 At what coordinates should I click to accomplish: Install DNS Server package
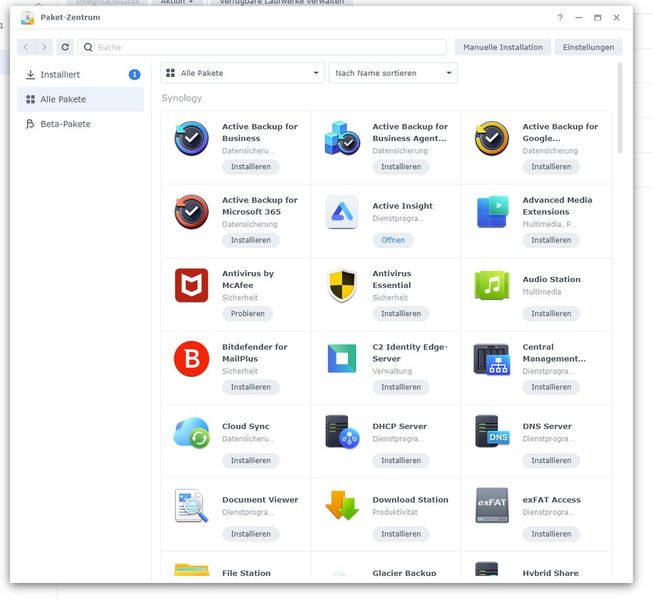coord(551,461)
